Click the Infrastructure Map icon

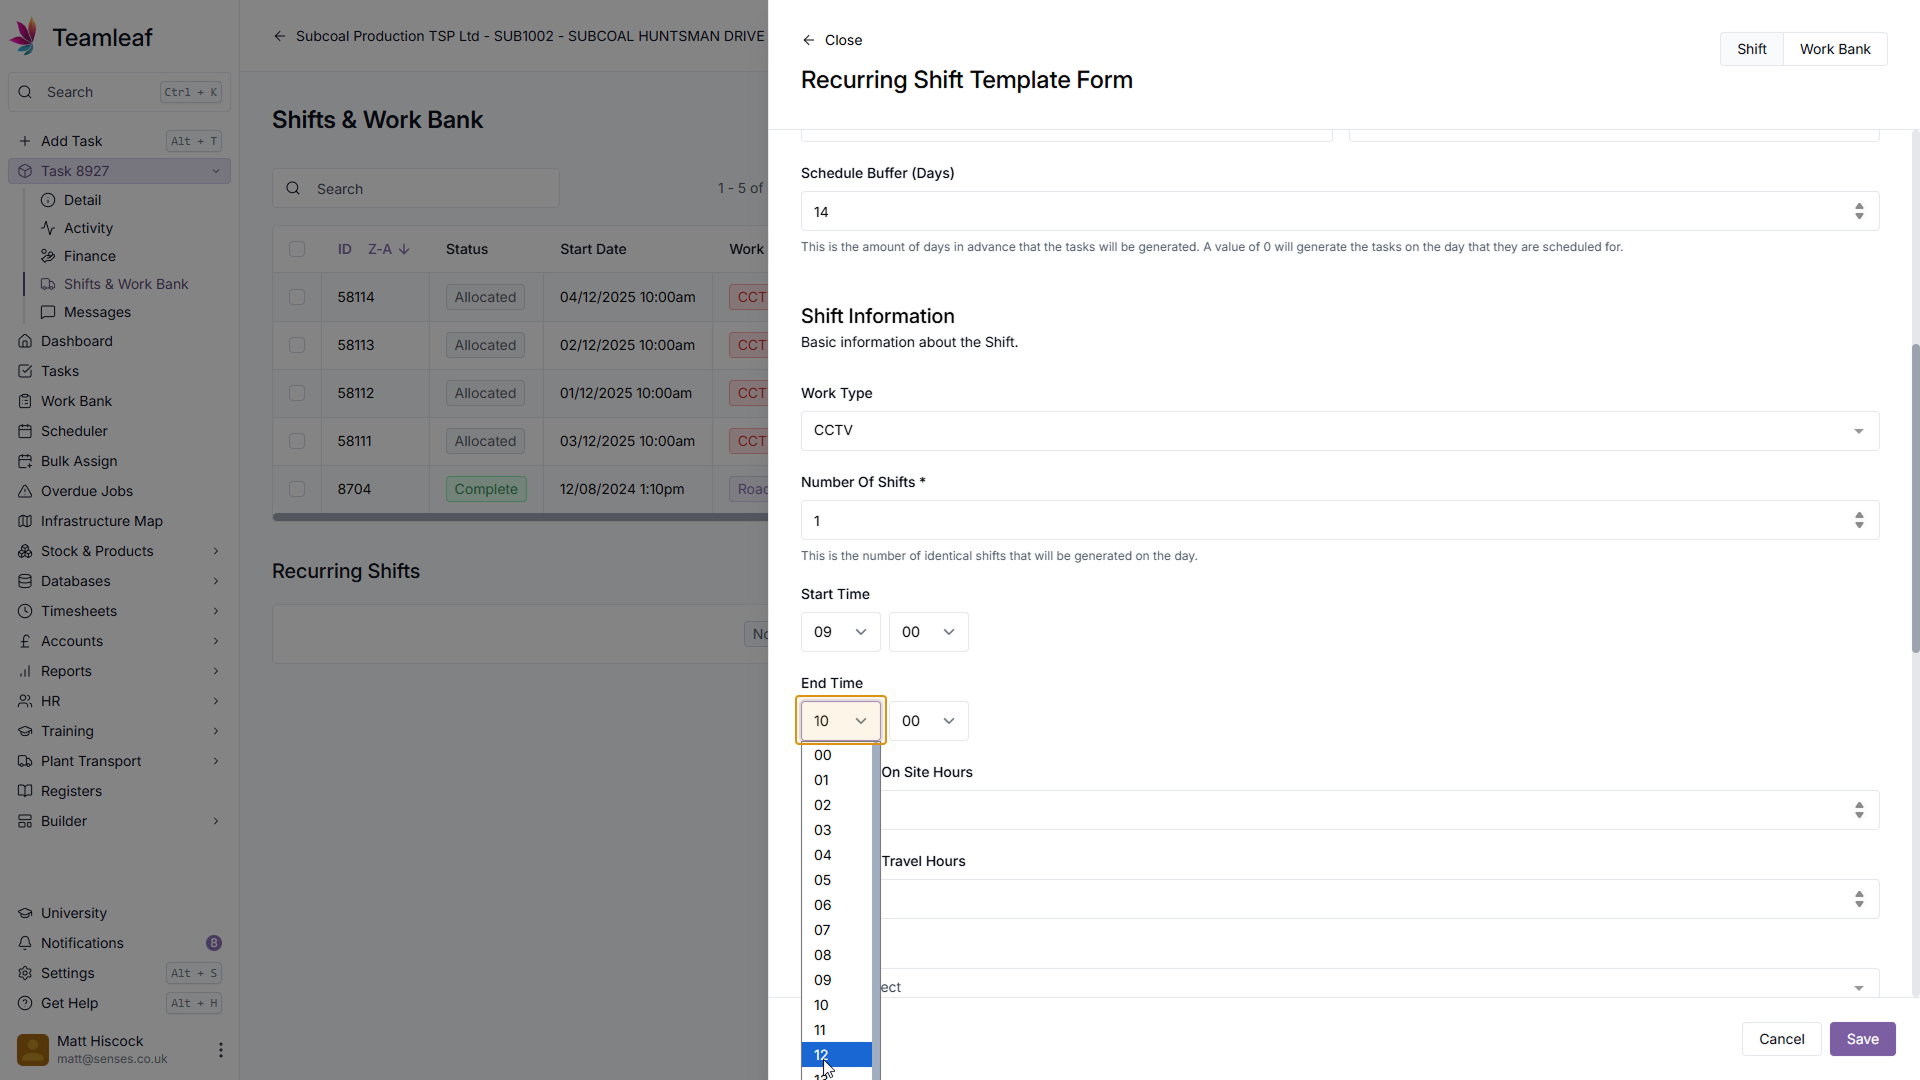(x=25, y=521)
